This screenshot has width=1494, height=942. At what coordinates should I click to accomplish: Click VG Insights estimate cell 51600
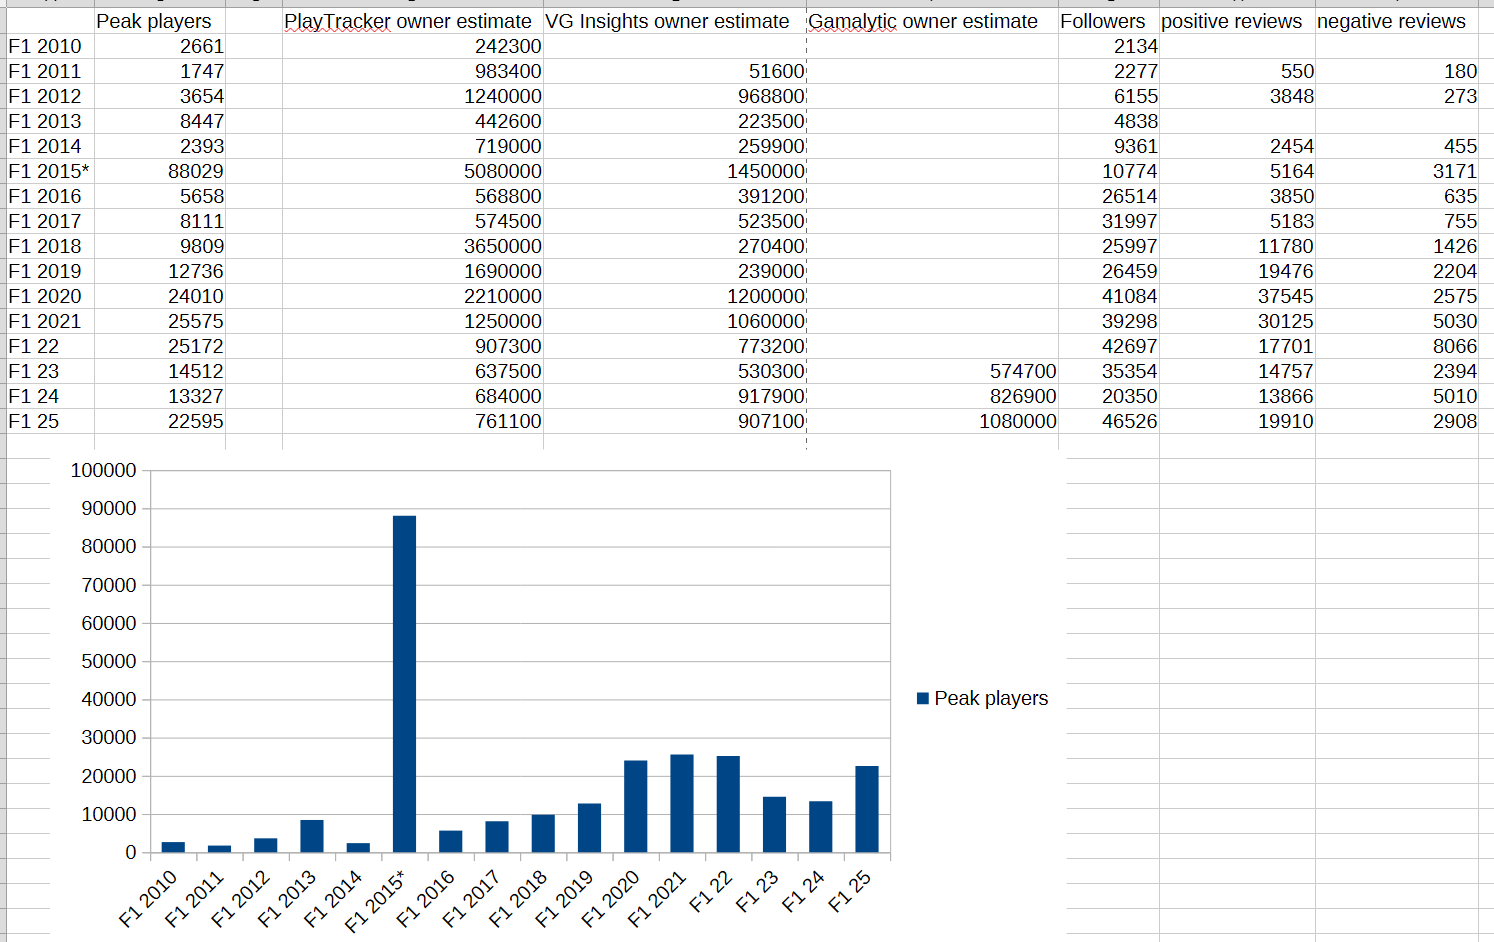point(675,71)
